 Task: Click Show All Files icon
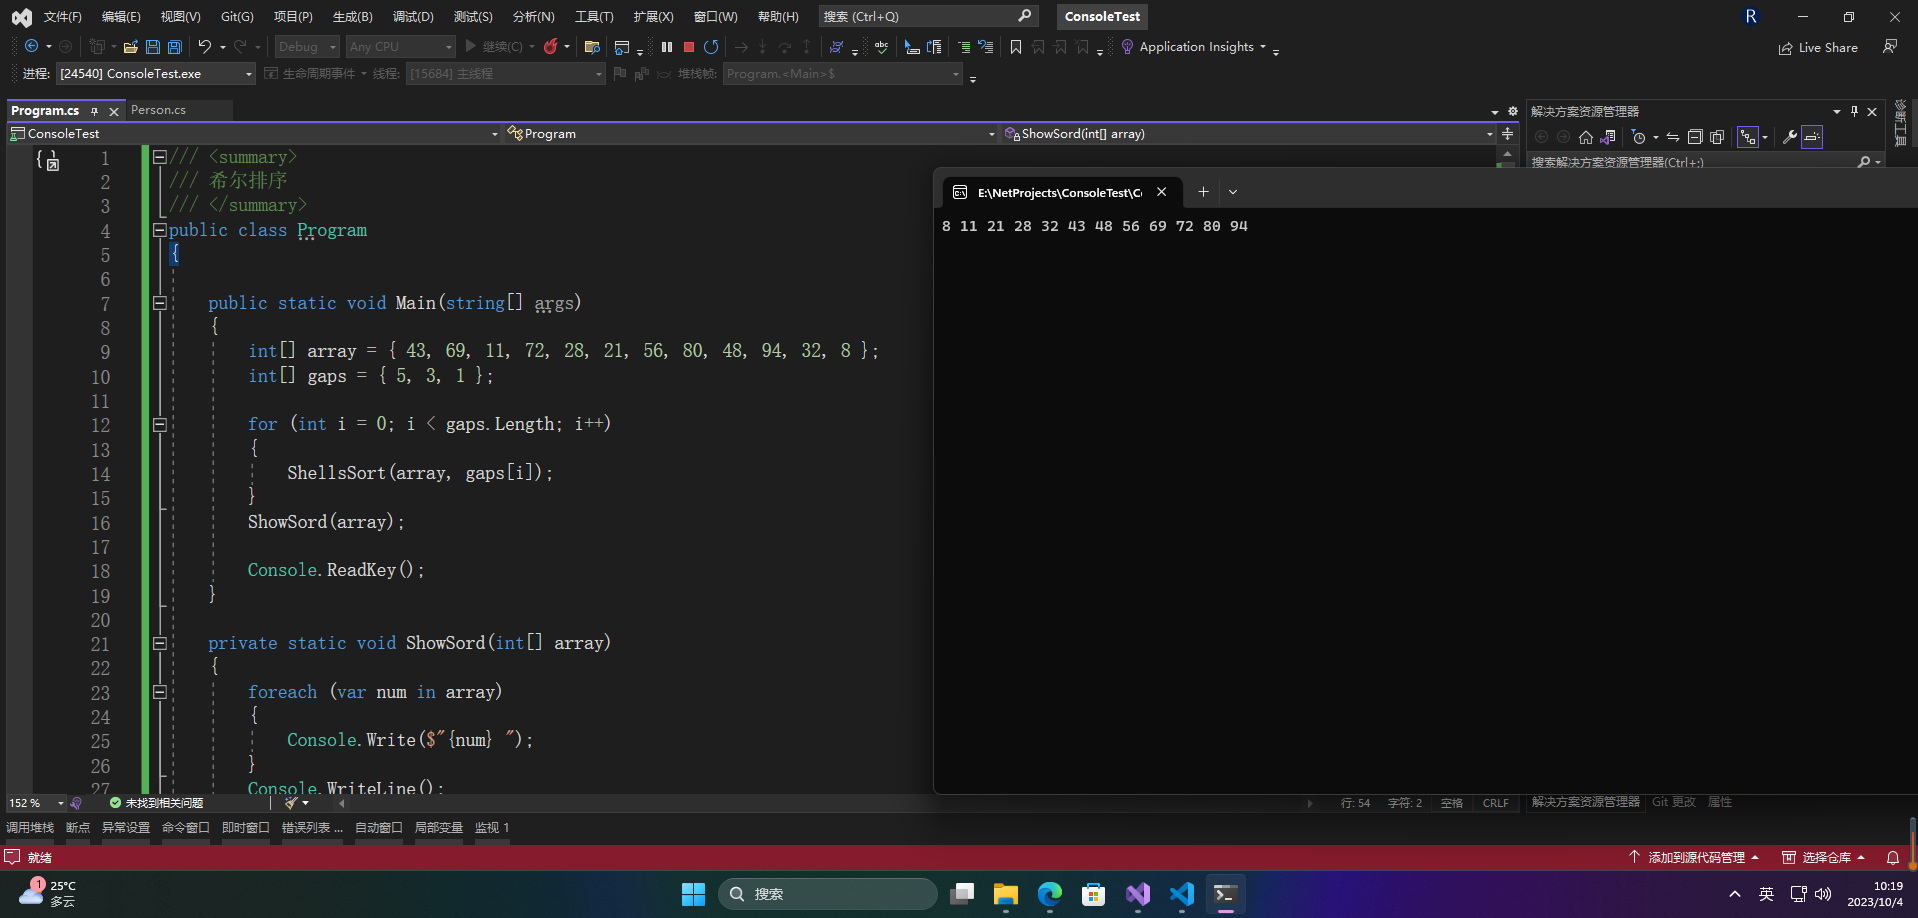(1717, 137)
